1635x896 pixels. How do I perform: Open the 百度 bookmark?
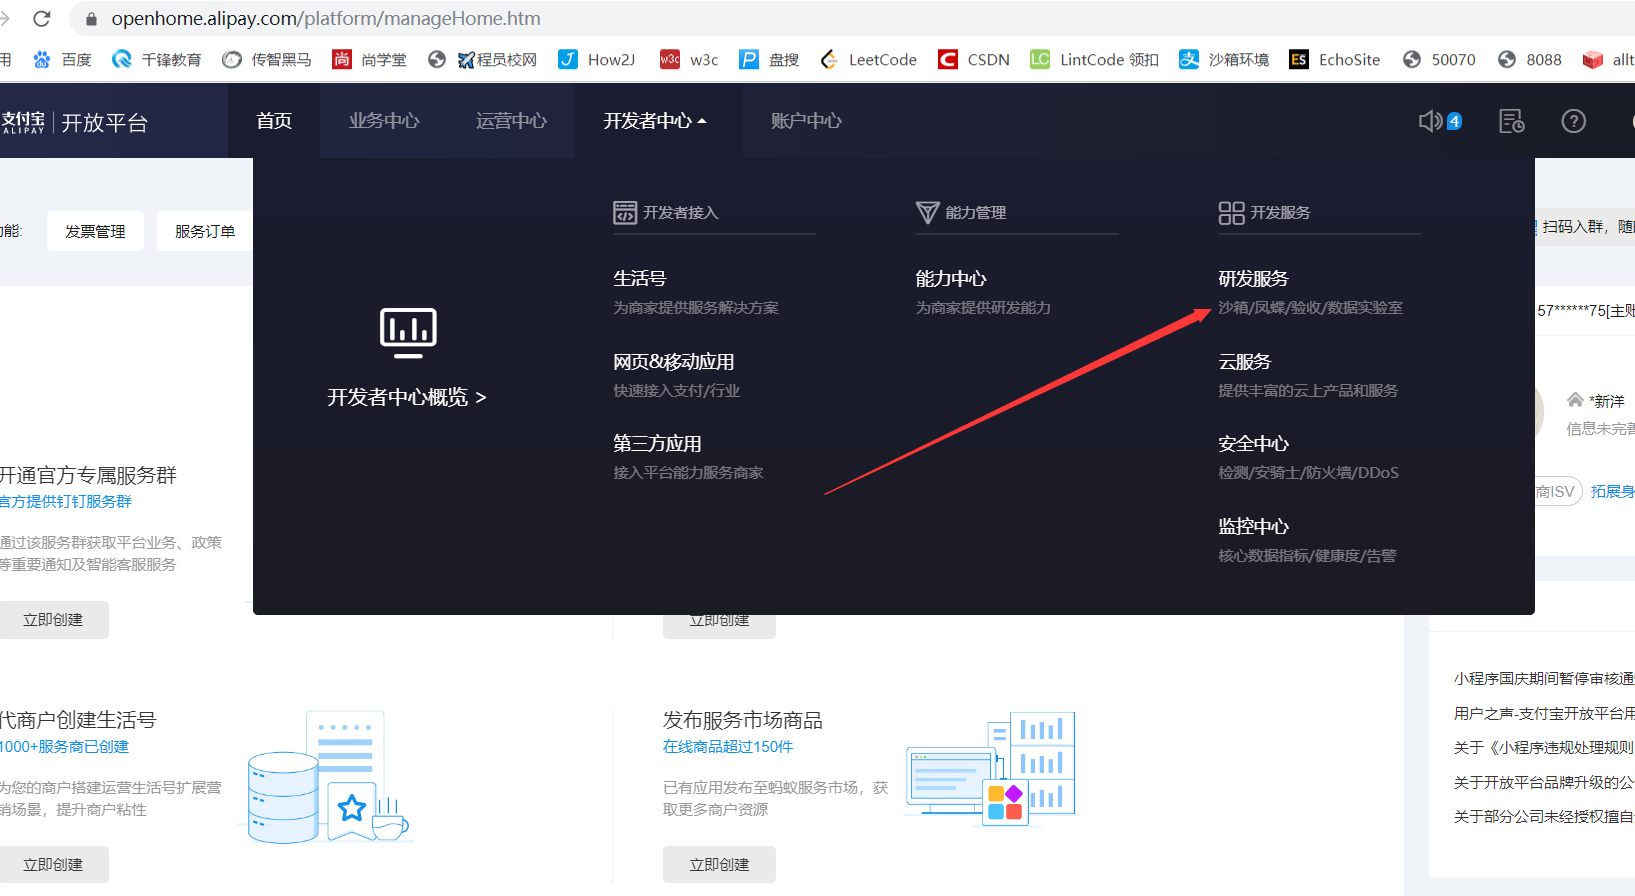tap(62, 60)
